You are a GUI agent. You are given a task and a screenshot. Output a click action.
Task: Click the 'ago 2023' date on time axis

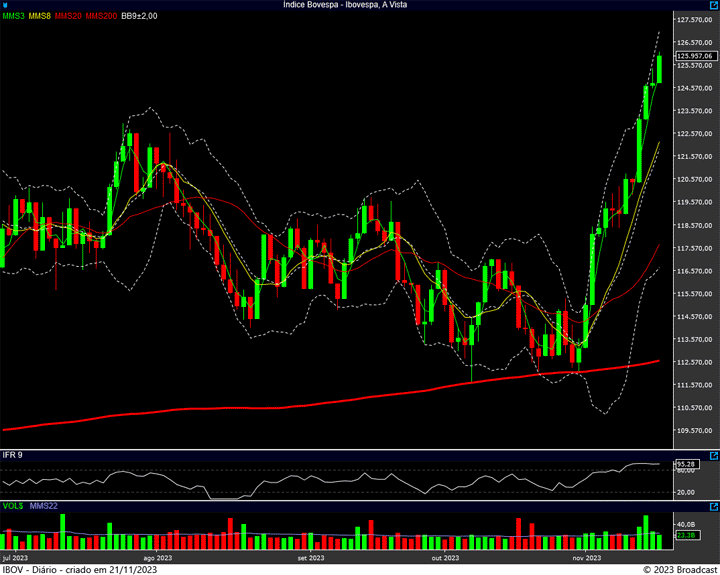point(157,557)
